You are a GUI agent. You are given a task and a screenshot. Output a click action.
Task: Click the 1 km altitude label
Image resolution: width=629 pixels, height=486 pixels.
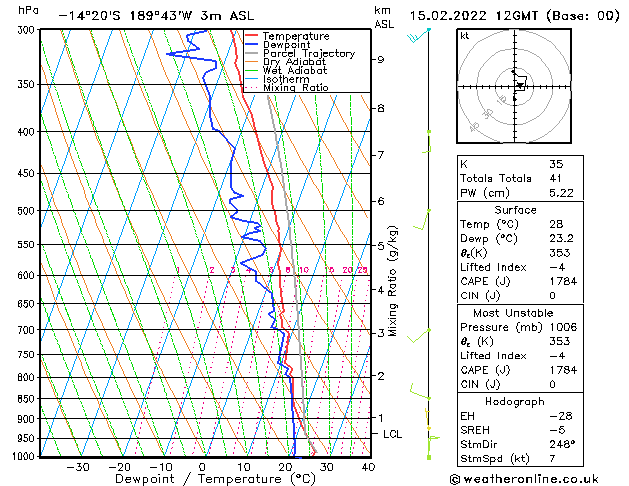click(x=381, y=418)
